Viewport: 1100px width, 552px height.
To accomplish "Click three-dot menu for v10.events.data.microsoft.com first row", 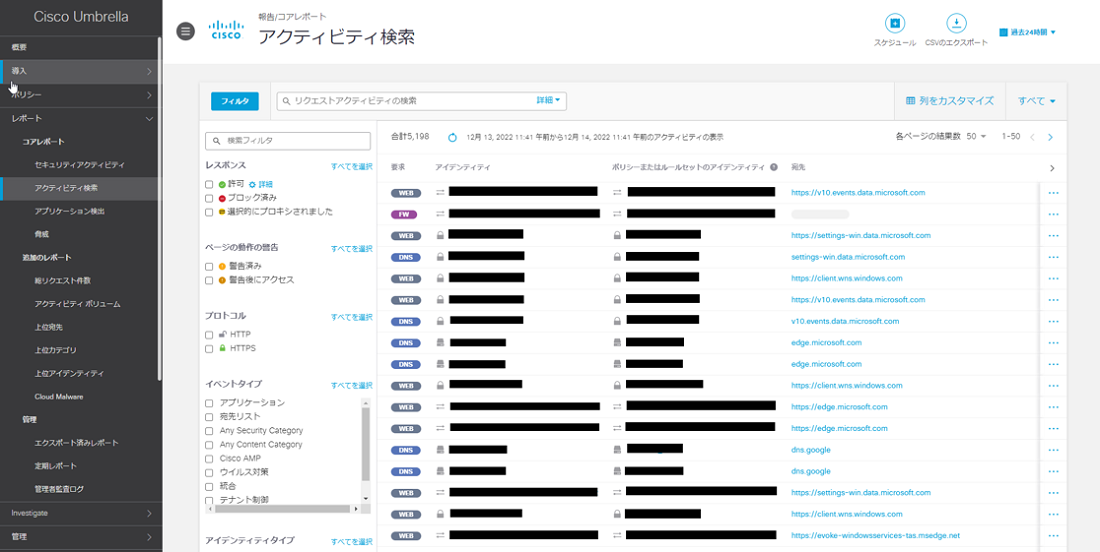I will pyautogui.click(x=1053, y=192).
